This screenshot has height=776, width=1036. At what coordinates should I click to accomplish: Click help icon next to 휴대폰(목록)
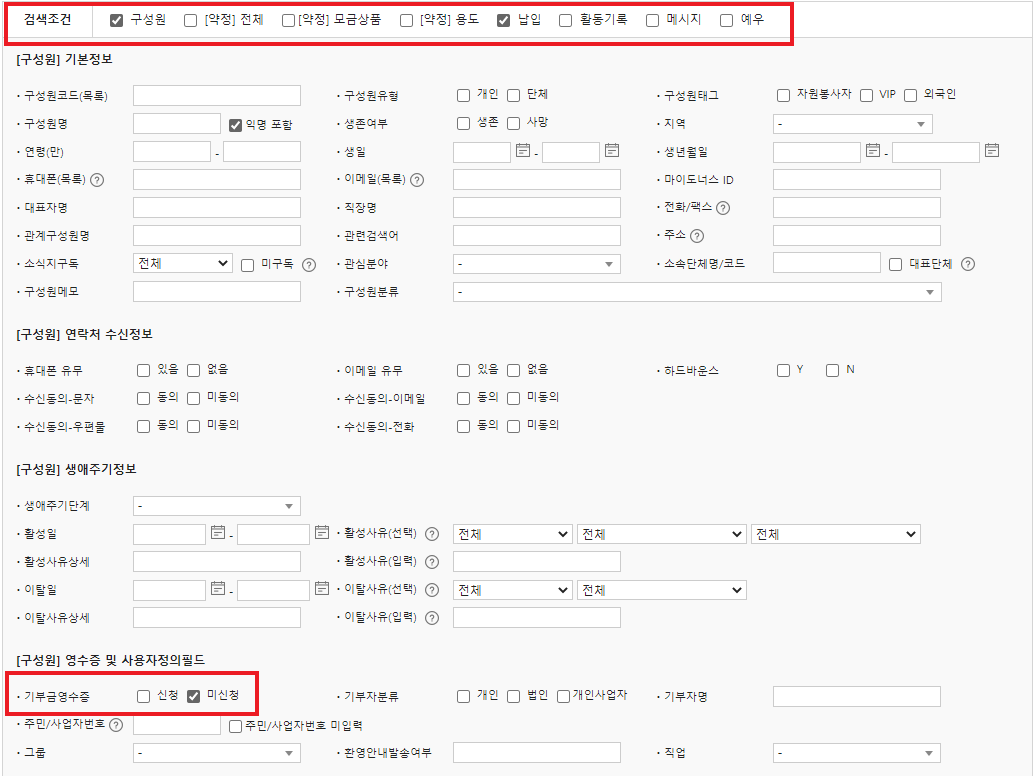click(97, 180)
